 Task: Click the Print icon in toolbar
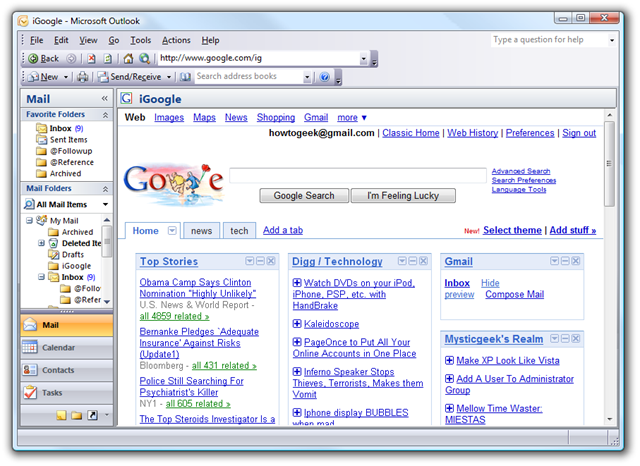(x=83, y=77)
